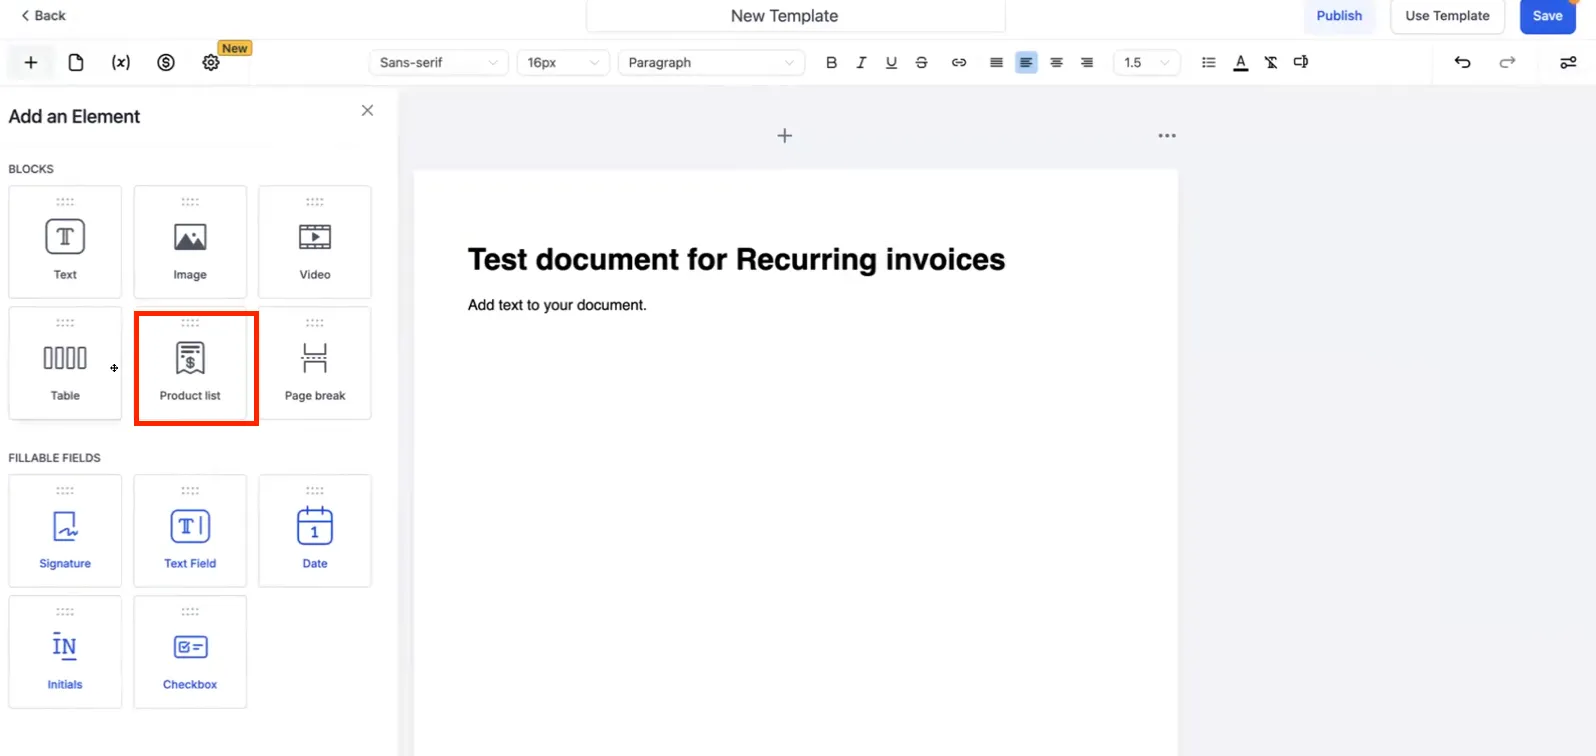Image resolution: width=1596 pixels, height=756 pixels.
Task: Click the Use Template button
Action: 1447,16
